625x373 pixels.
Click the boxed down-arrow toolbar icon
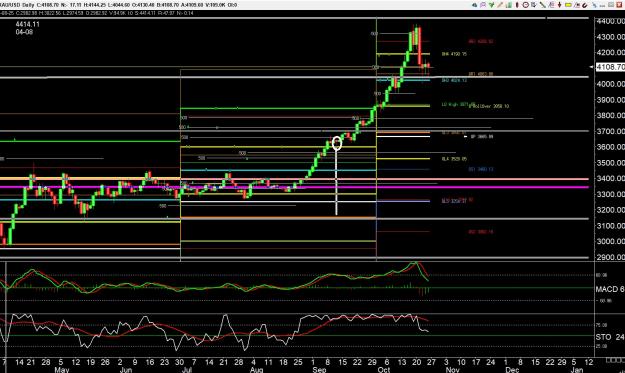tap(533, 5)
